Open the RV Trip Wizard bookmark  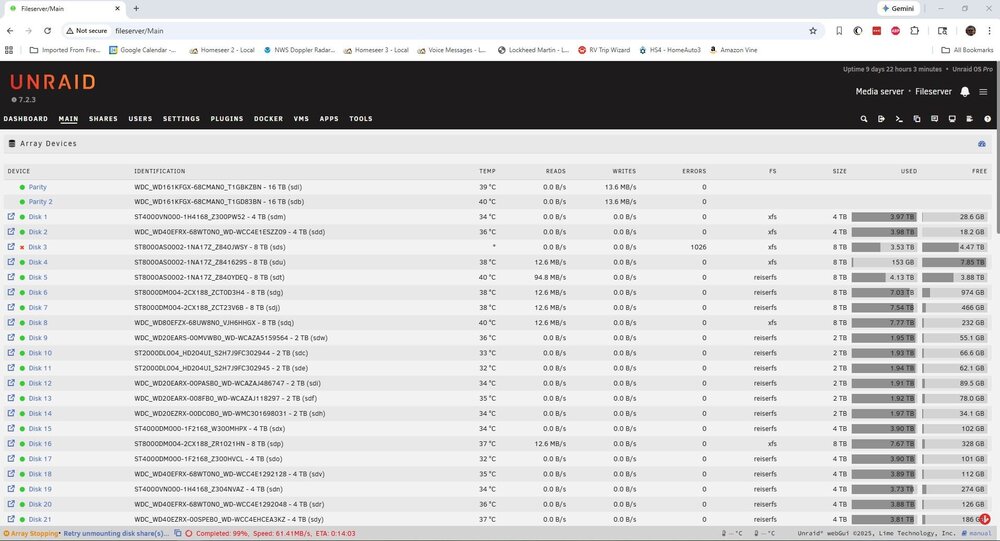(x=604, y=50)
